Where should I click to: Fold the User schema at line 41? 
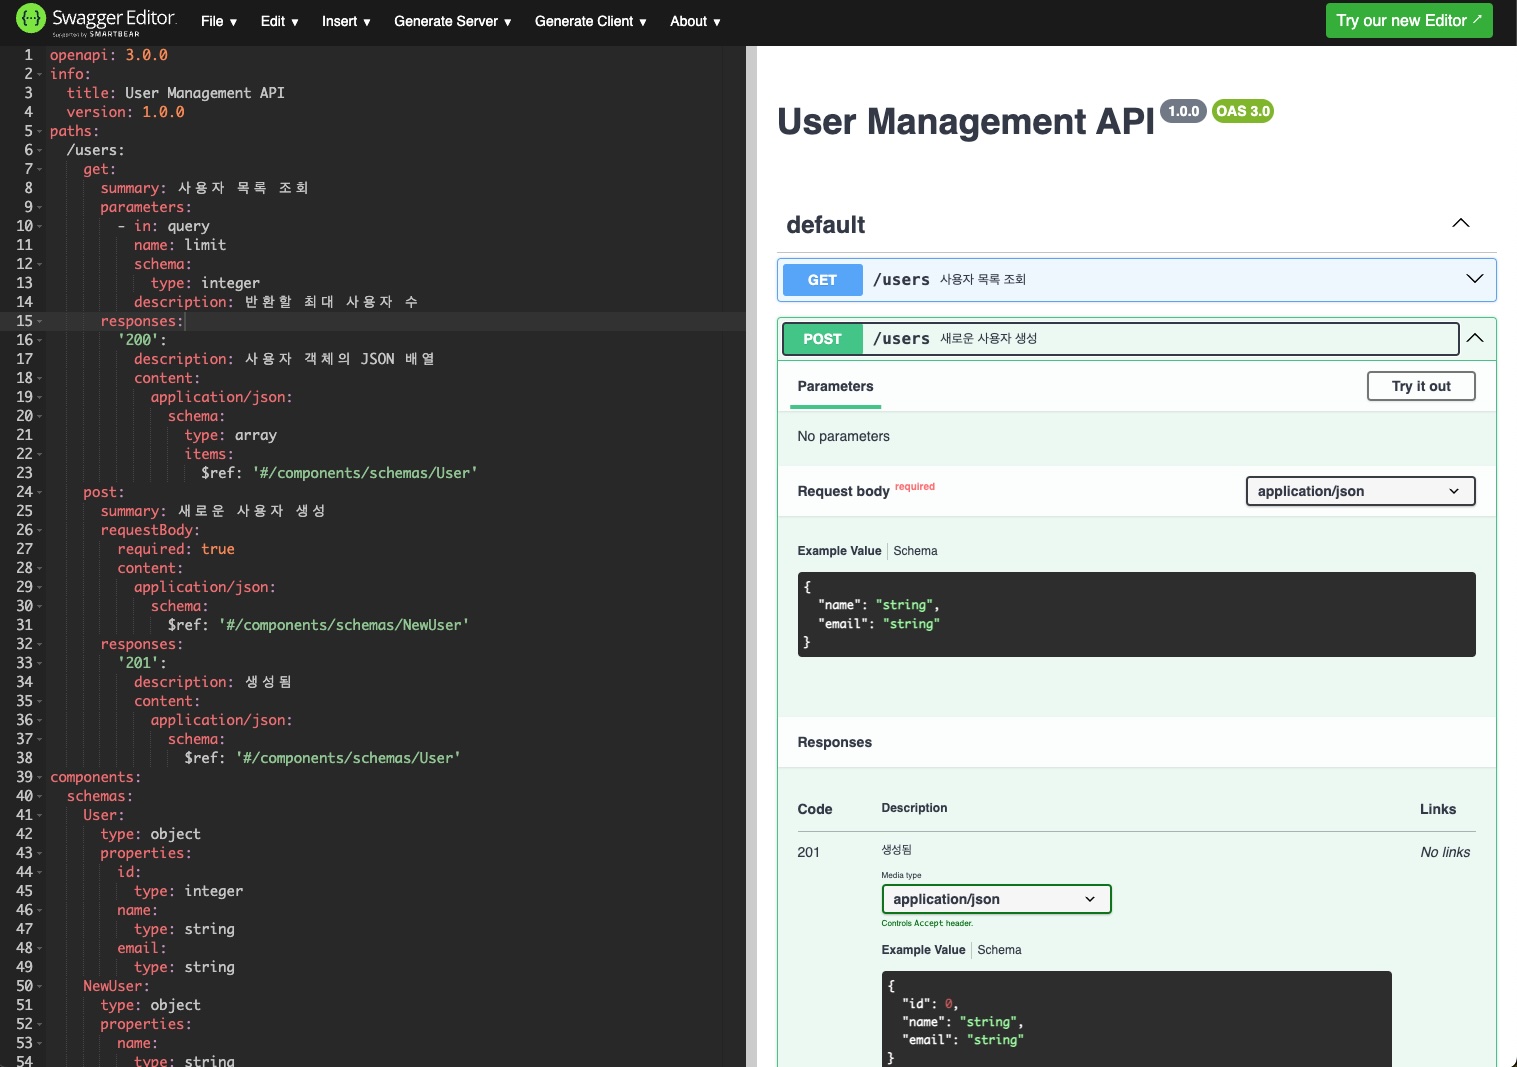click(x=39, y=815)
